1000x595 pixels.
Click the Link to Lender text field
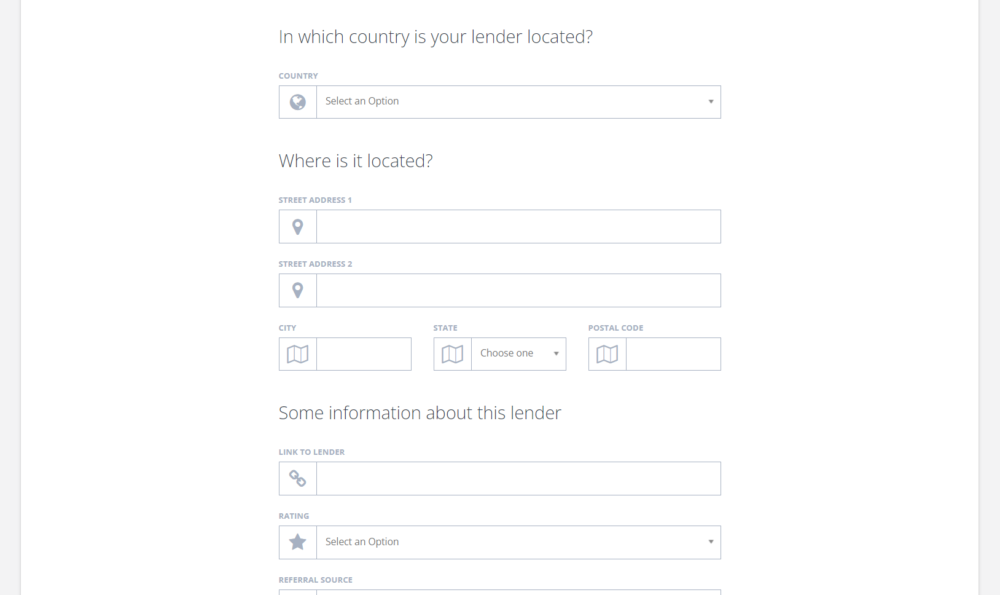click(518, 478)
